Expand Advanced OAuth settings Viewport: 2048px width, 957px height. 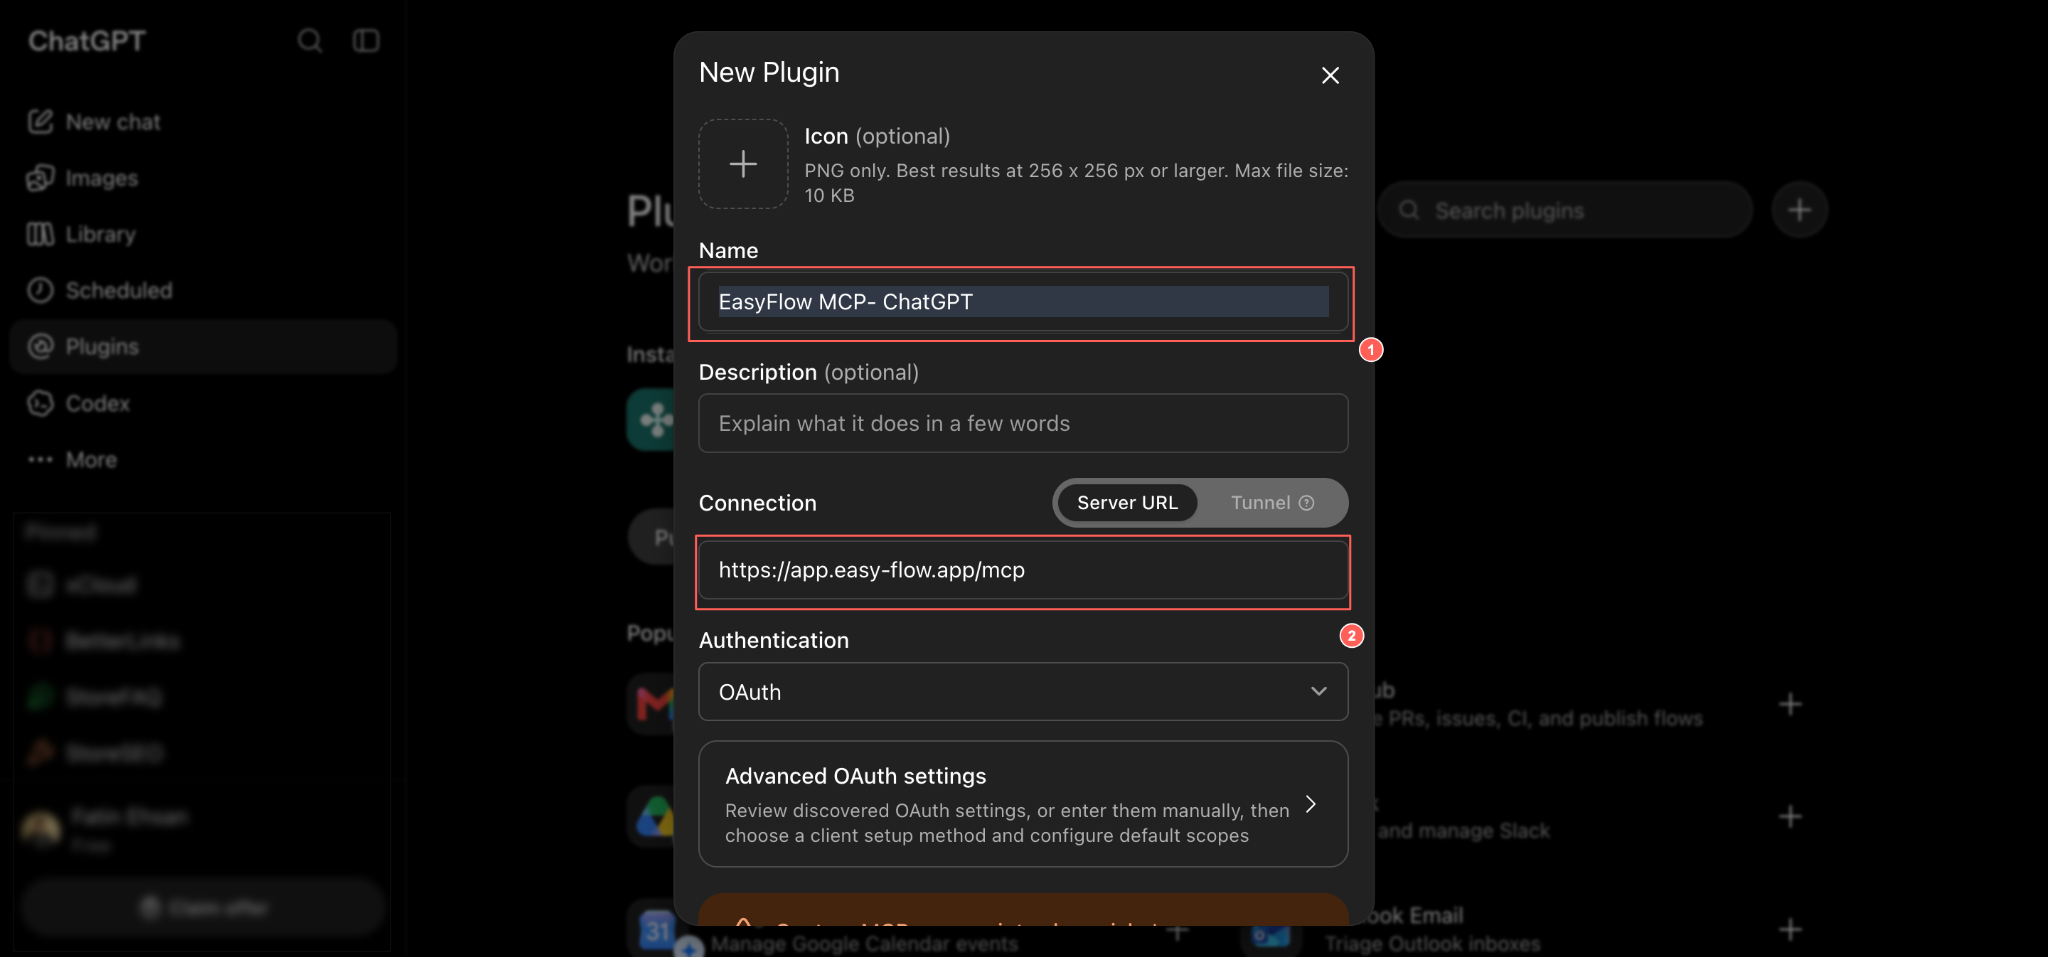click(1023, 804)
